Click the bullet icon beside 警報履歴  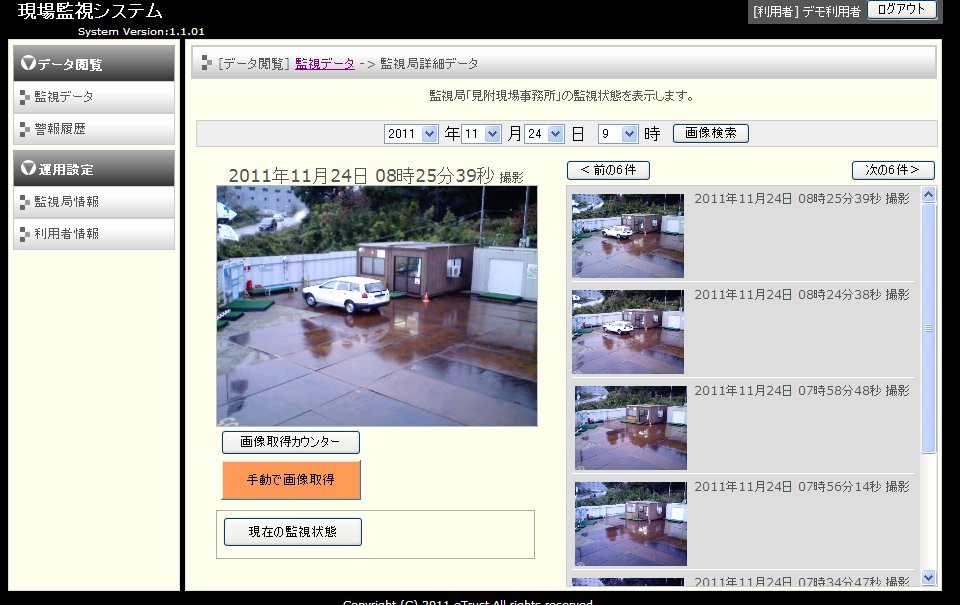[24, 129]
